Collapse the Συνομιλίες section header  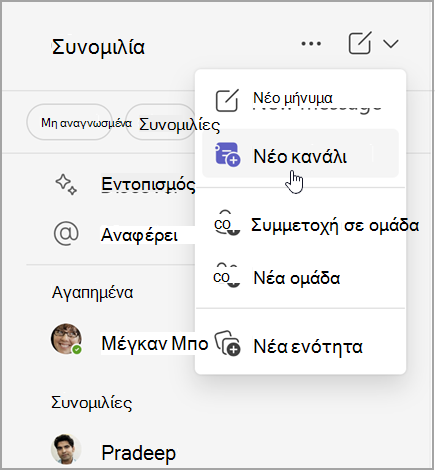coord(91,402)
